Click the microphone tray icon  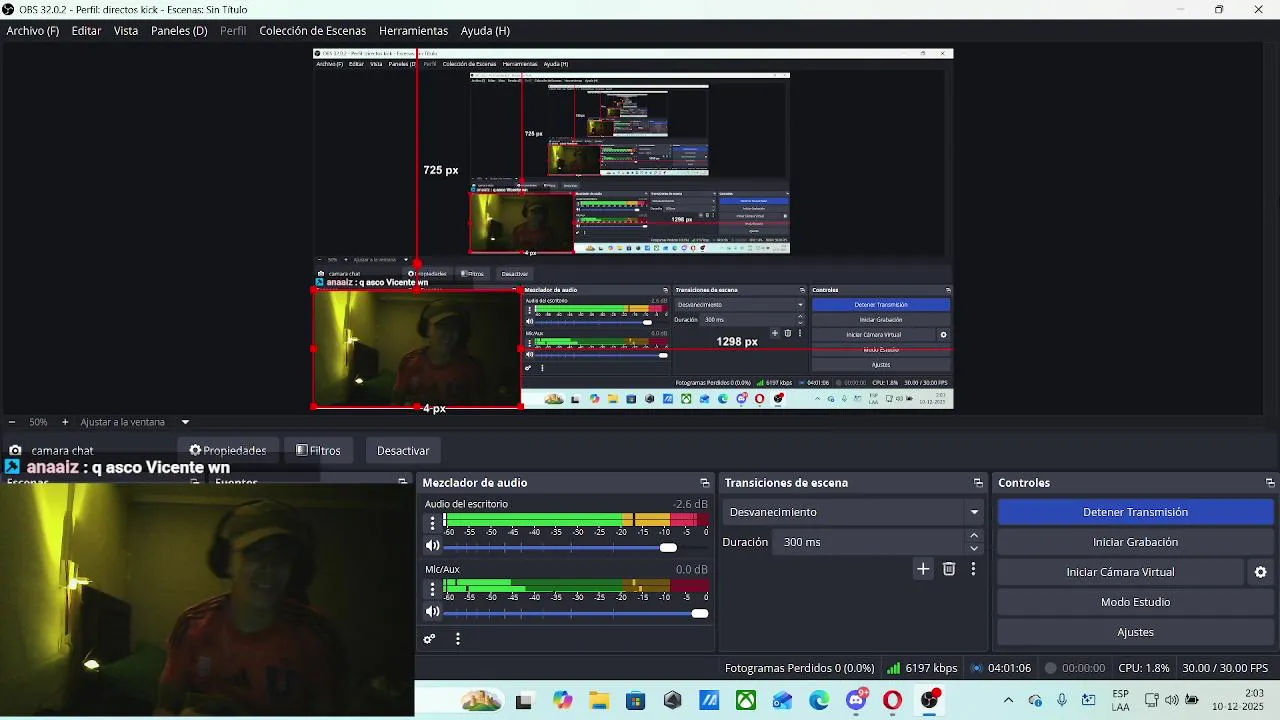coord(1062,700)
